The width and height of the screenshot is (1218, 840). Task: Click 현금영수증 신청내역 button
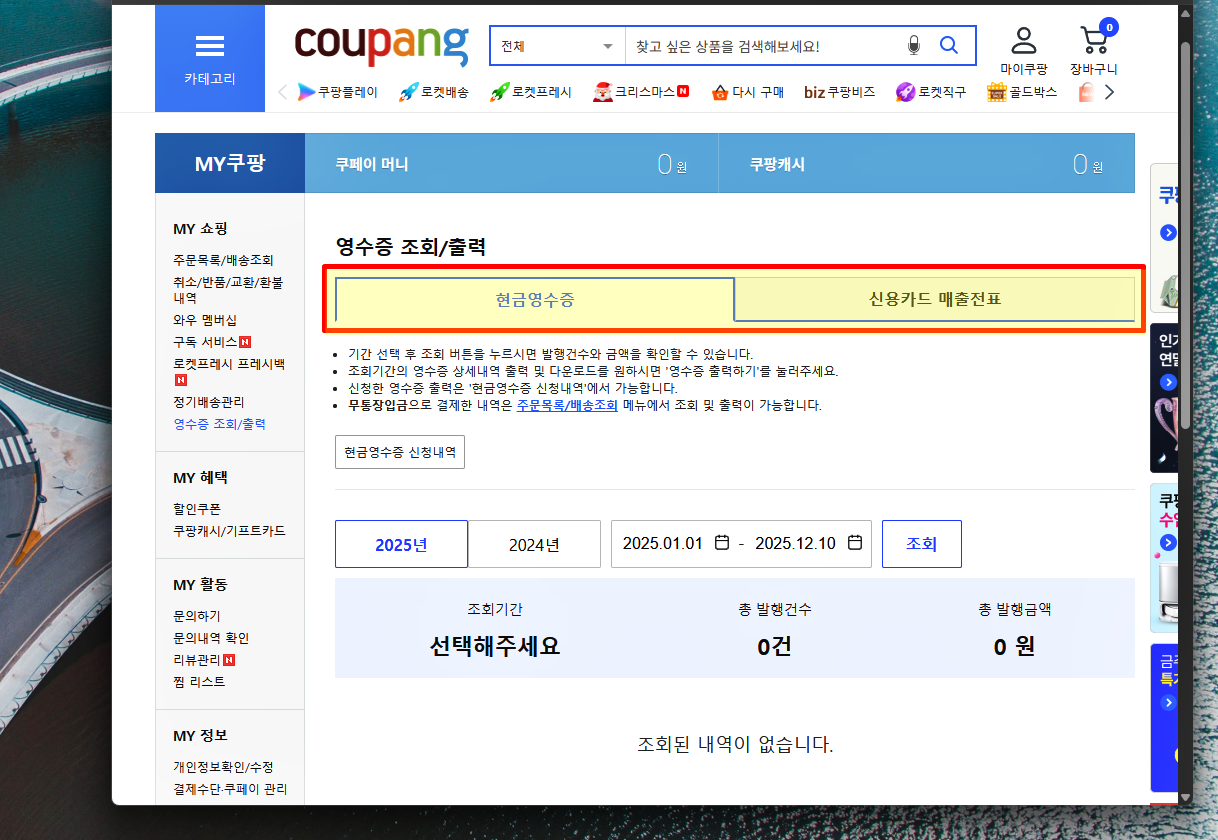pos(400,452)
